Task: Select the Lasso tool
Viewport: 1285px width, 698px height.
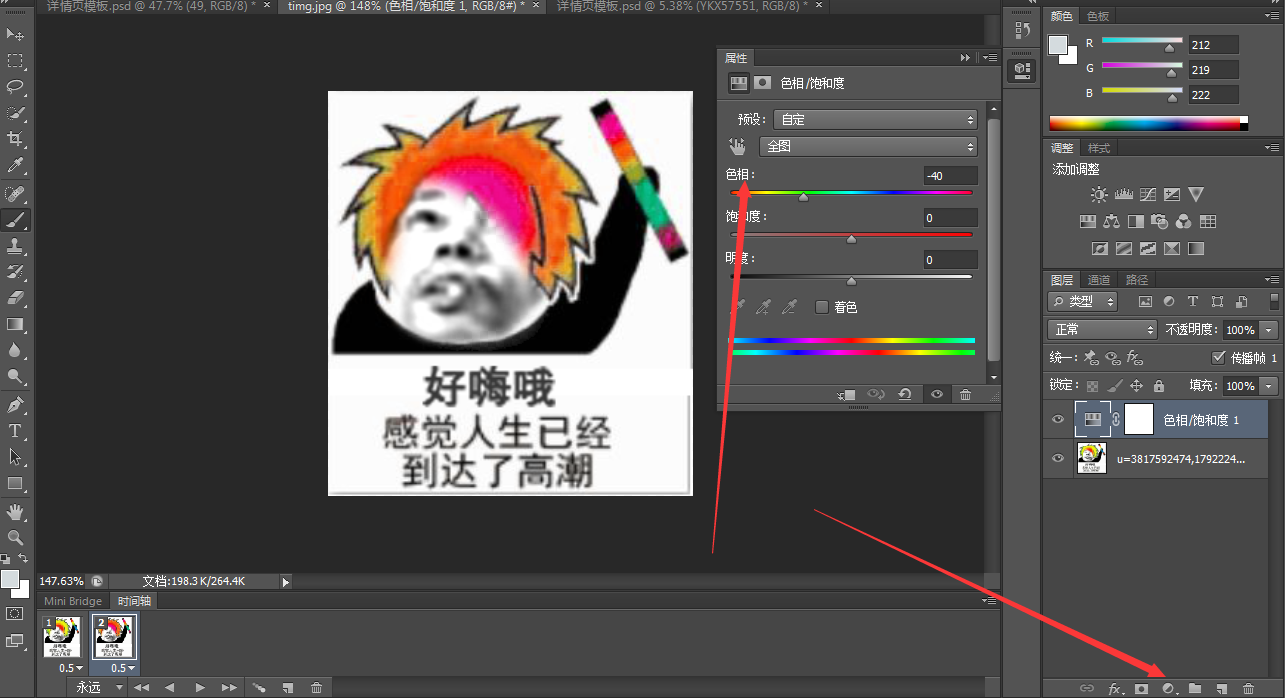Action: [15, 87]
